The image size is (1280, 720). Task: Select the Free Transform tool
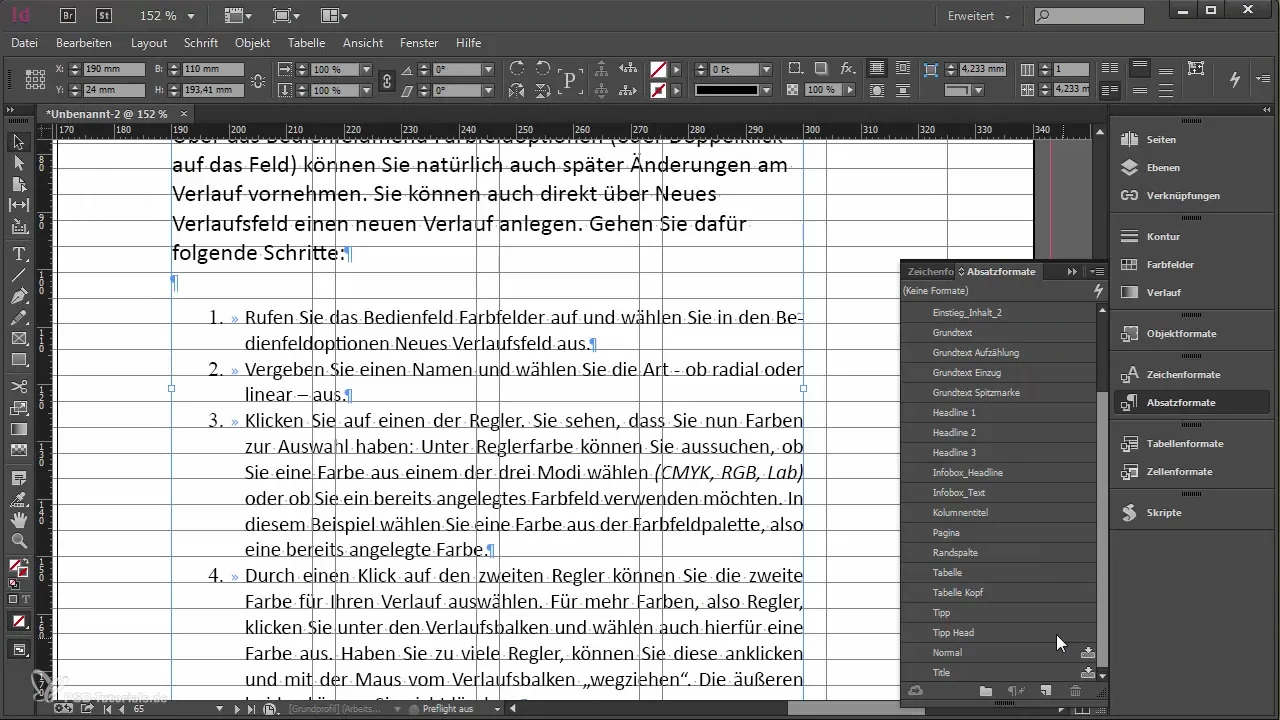click(18, 407)
